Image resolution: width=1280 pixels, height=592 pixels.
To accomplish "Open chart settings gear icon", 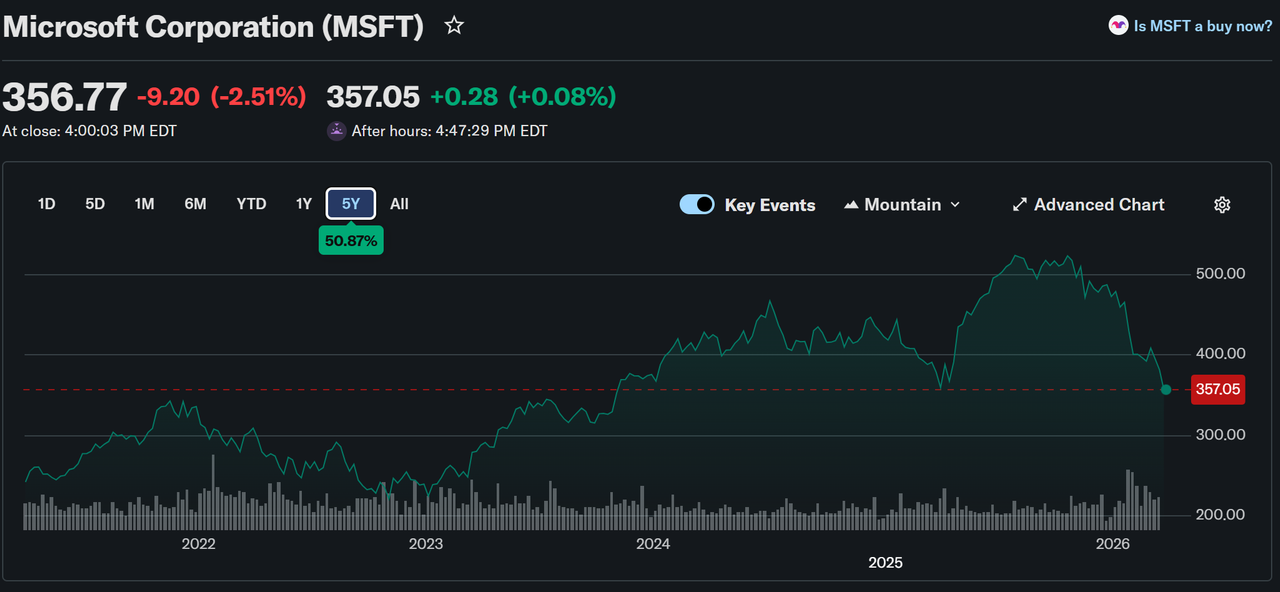I will point(1222,205).
